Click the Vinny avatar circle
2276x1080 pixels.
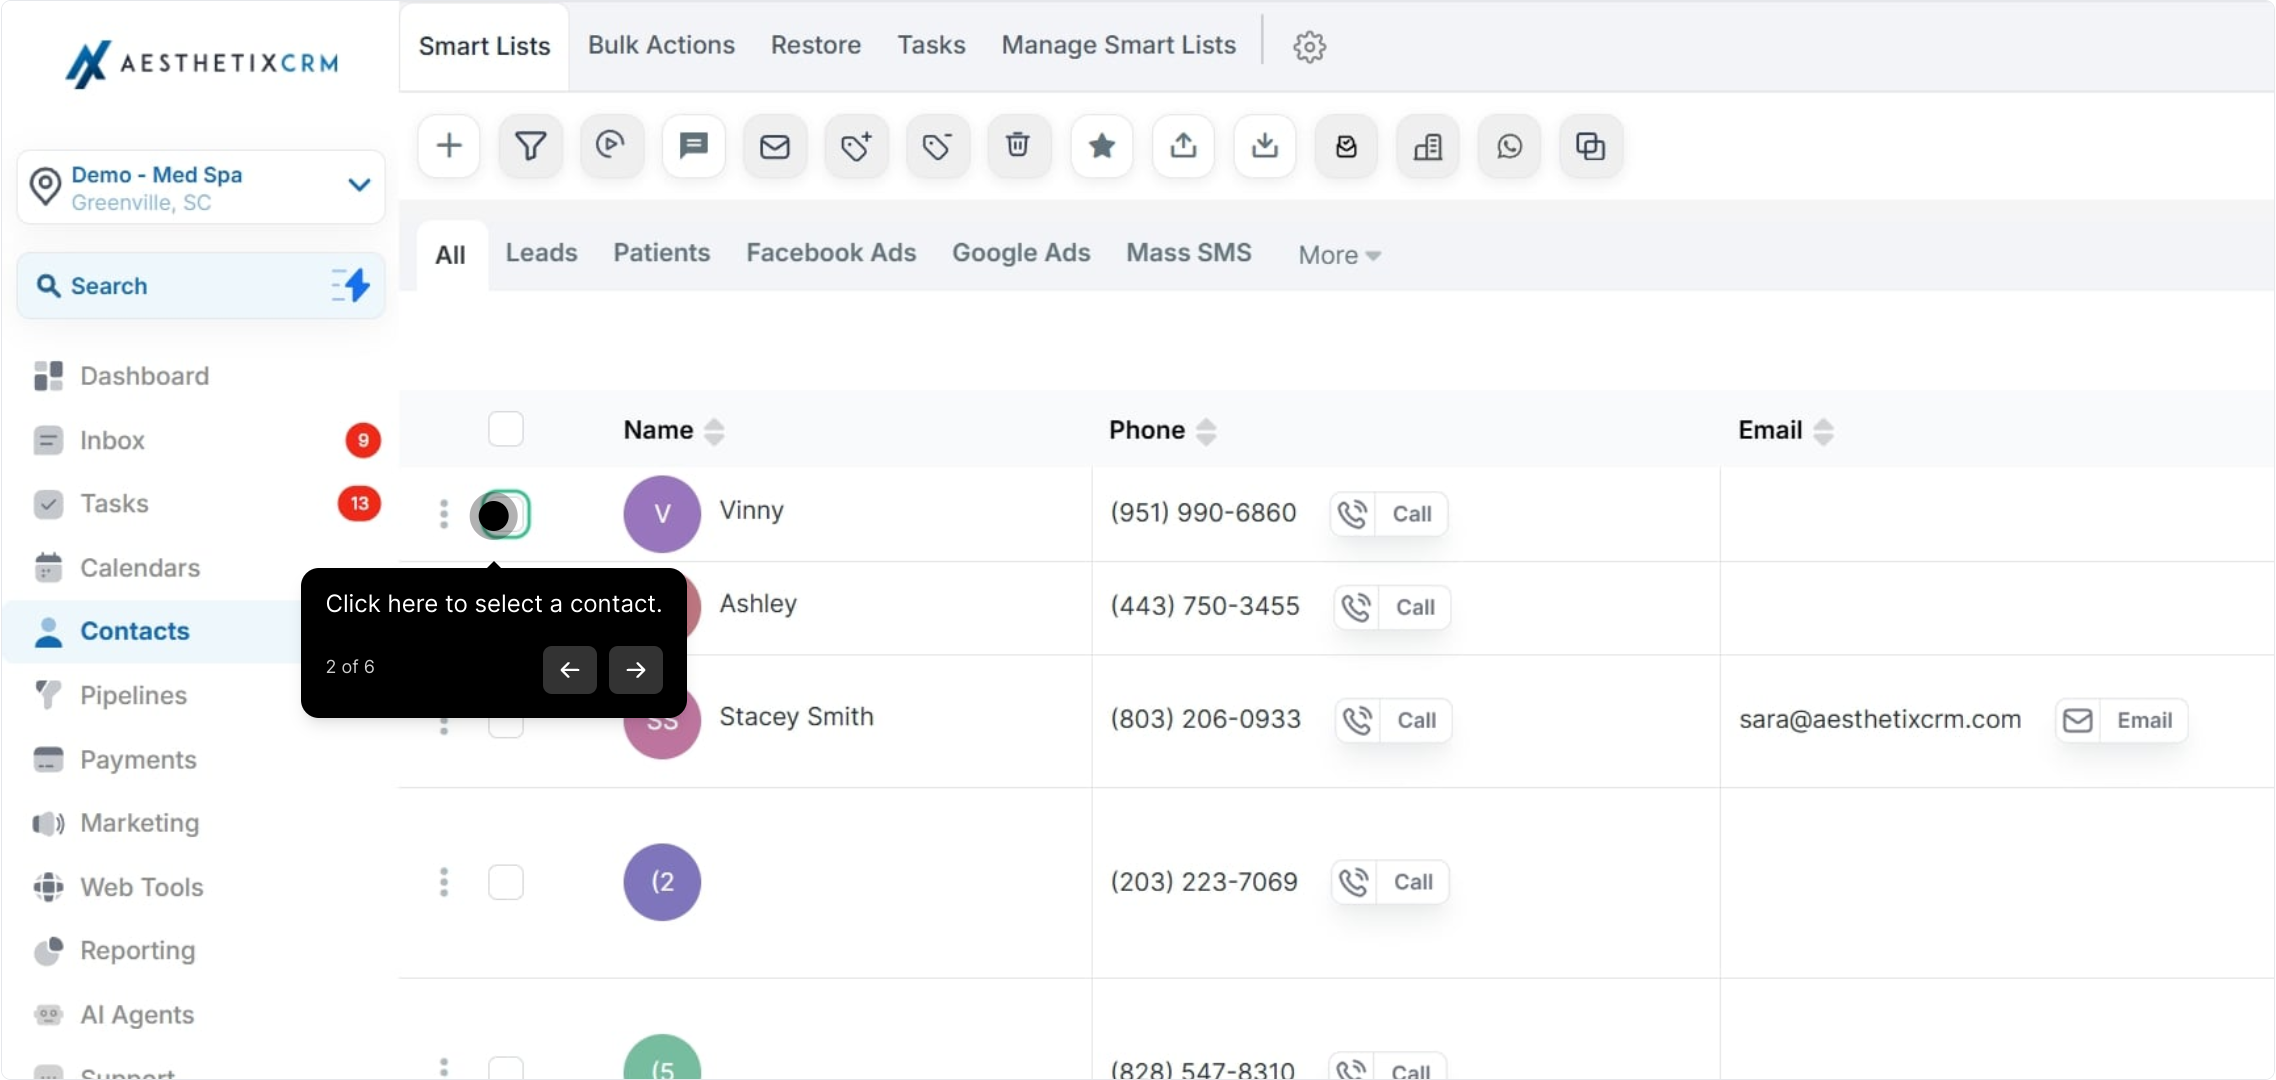click(662, 514)
